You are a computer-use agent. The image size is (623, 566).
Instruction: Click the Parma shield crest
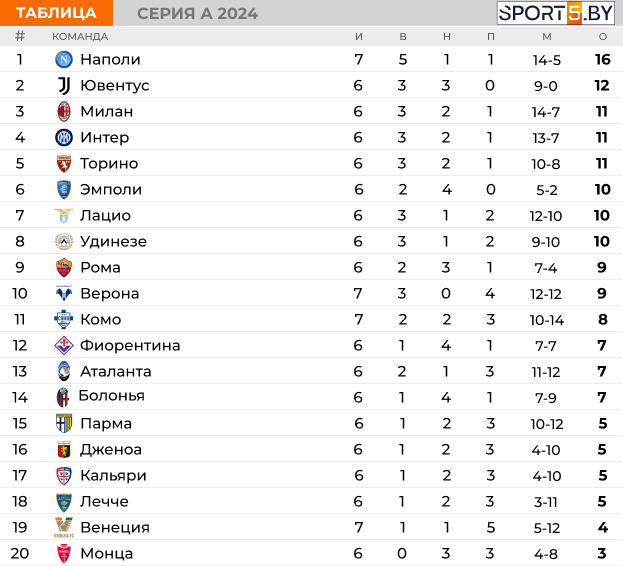tap(64, 423)
